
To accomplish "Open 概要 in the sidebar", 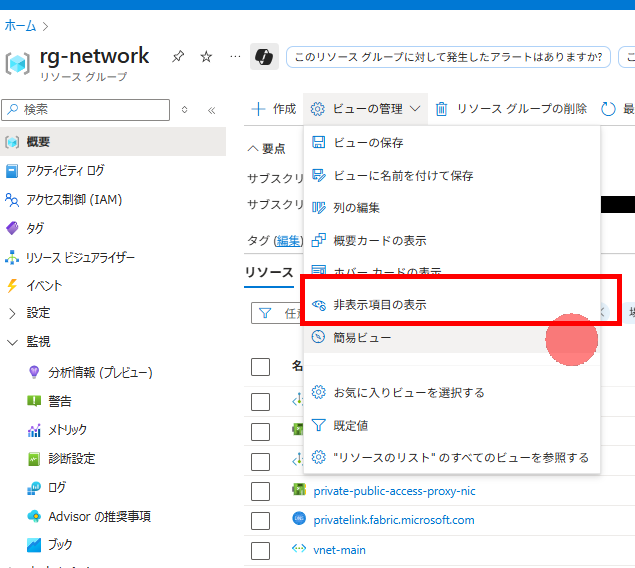I will (113, 142).
